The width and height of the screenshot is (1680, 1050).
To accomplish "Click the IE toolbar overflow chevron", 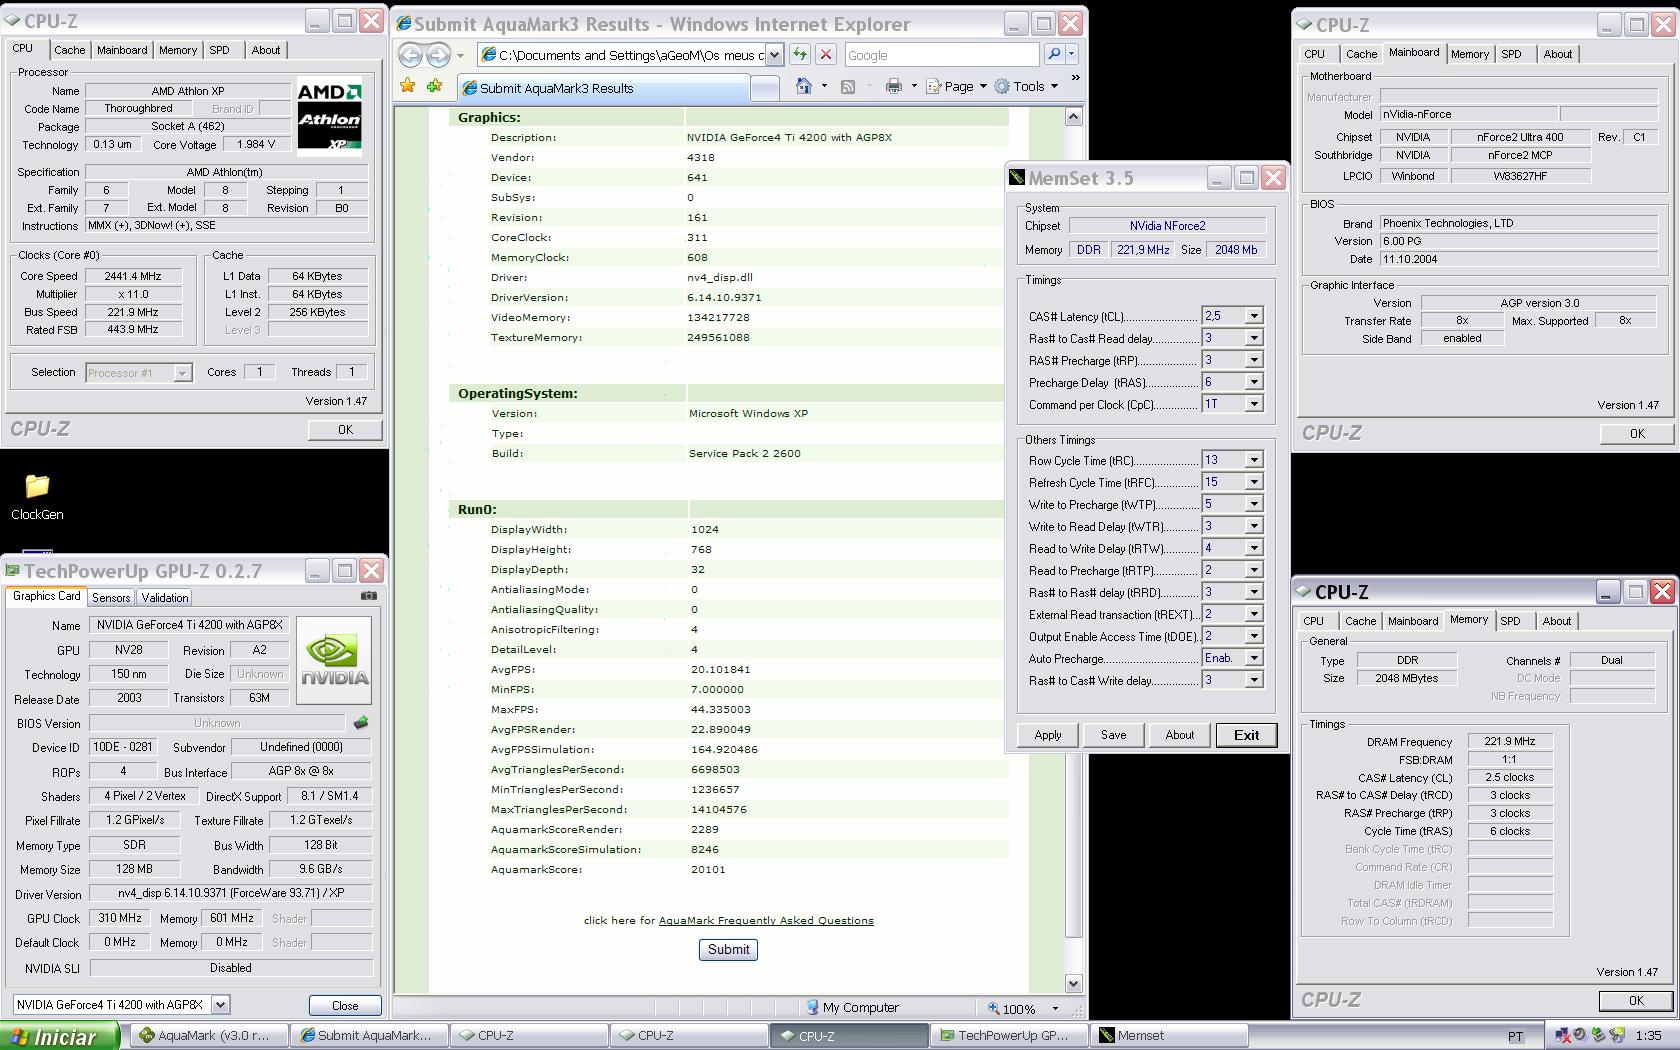I will pos(1075,78).
